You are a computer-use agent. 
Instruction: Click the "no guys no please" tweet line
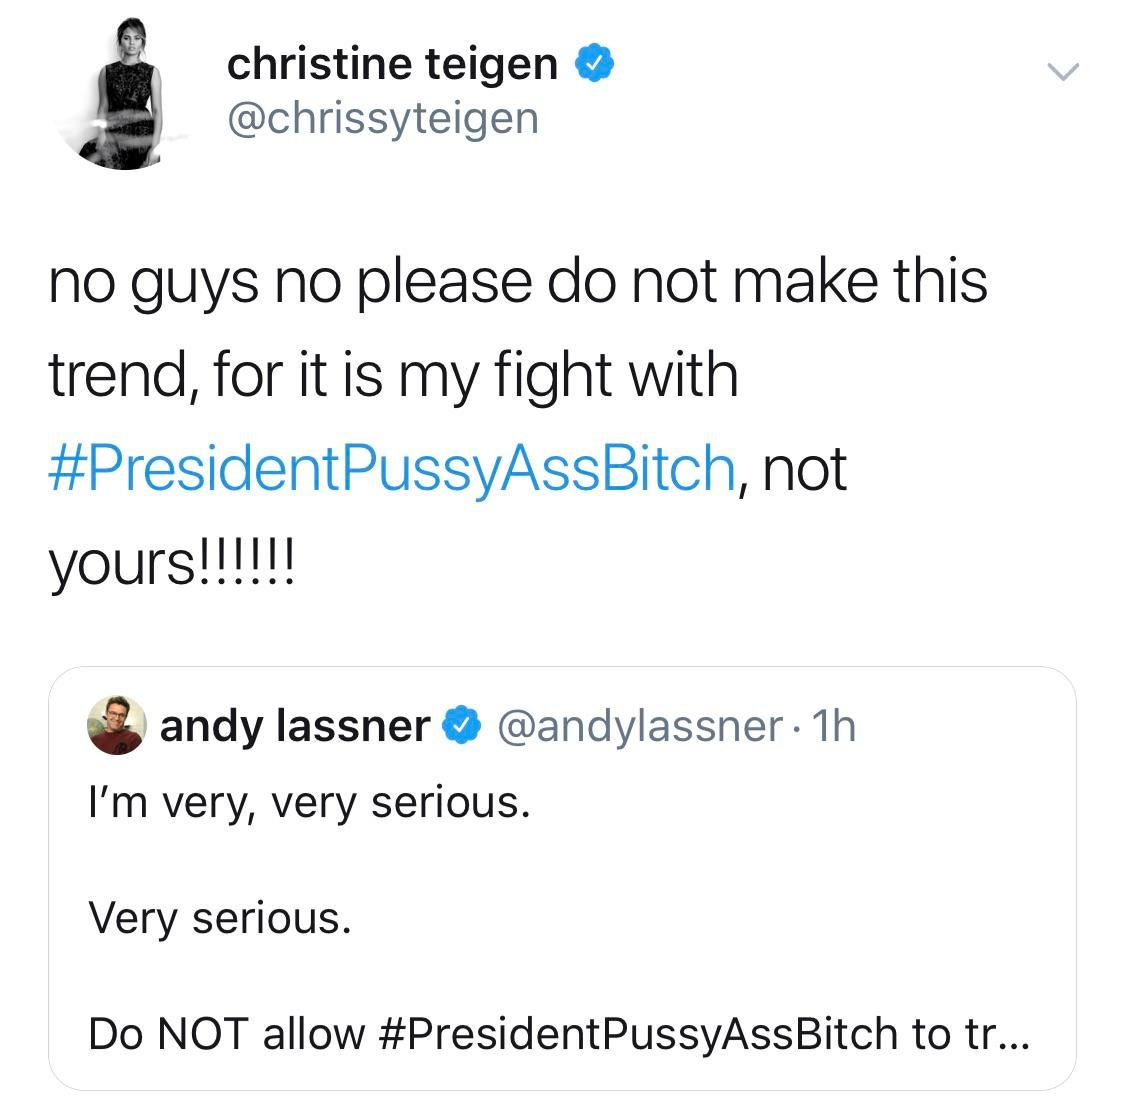[x=517, y=280]
